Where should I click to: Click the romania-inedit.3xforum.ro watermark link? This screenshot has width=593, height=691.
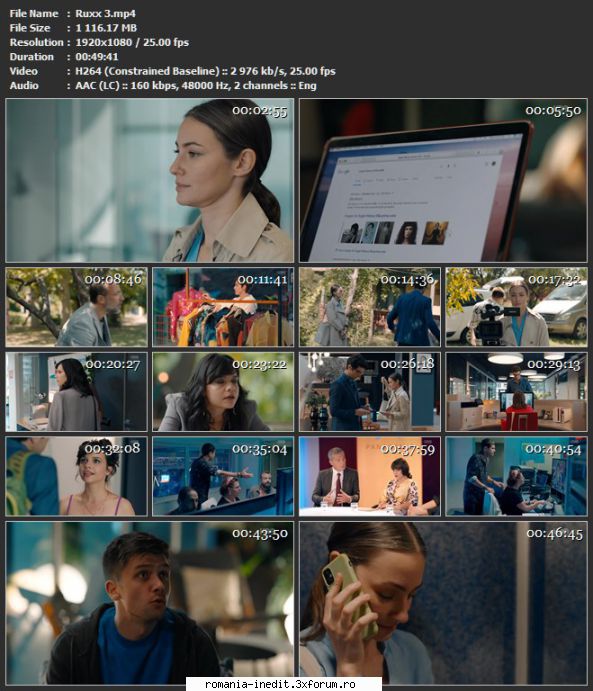[x=280, y=684]
